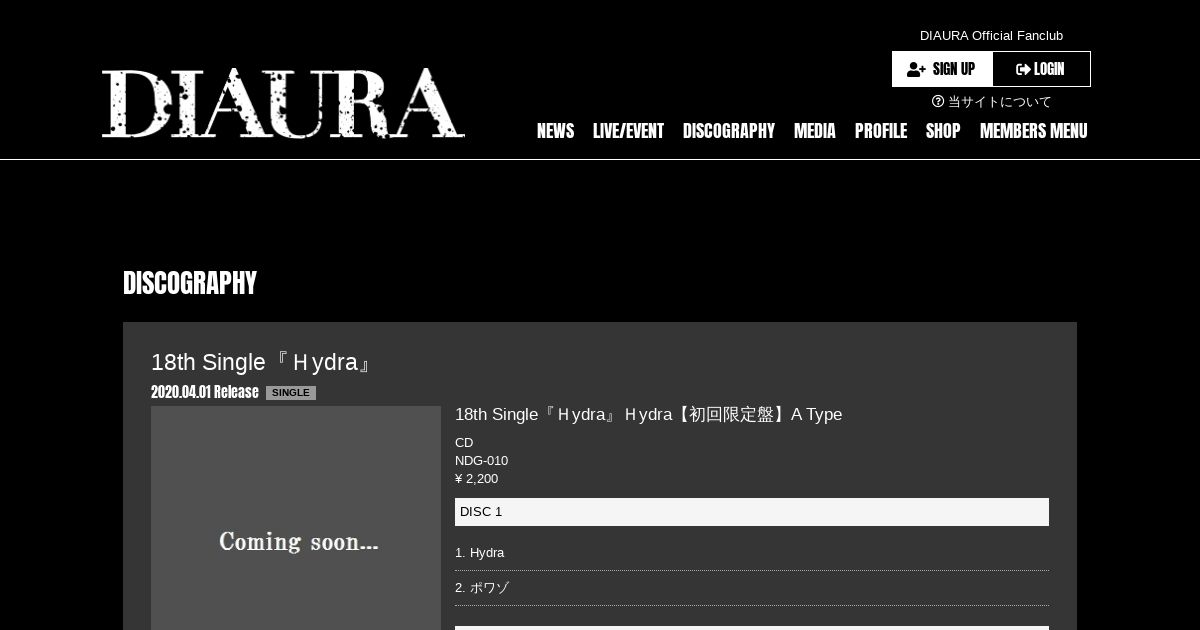The image size is (1200, 630).
Task: Click the 18th Single 『Hydra』 title
Action: click(x=264, y=362)
